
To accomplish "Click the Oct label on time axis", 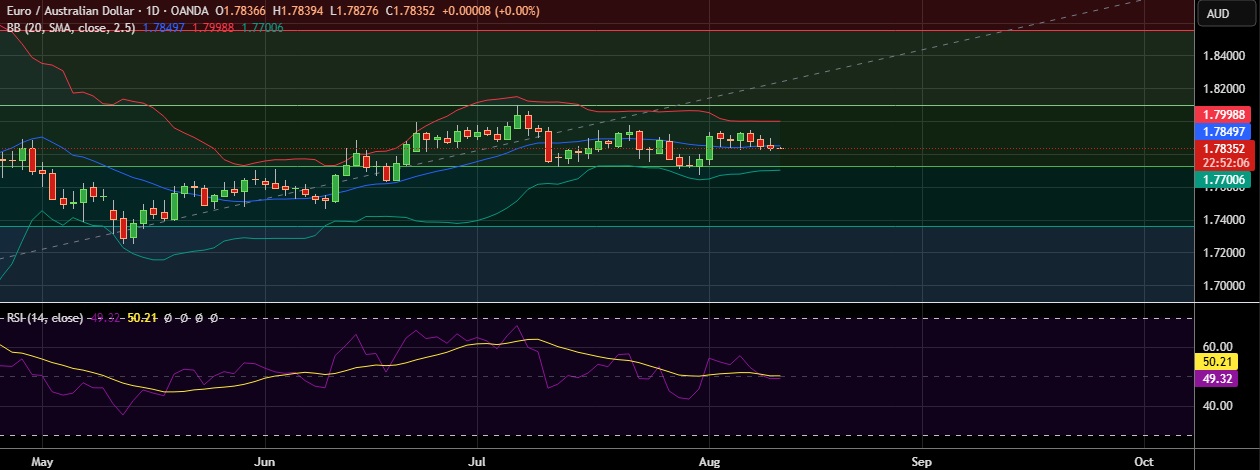I will click(x=1144, y=462).
